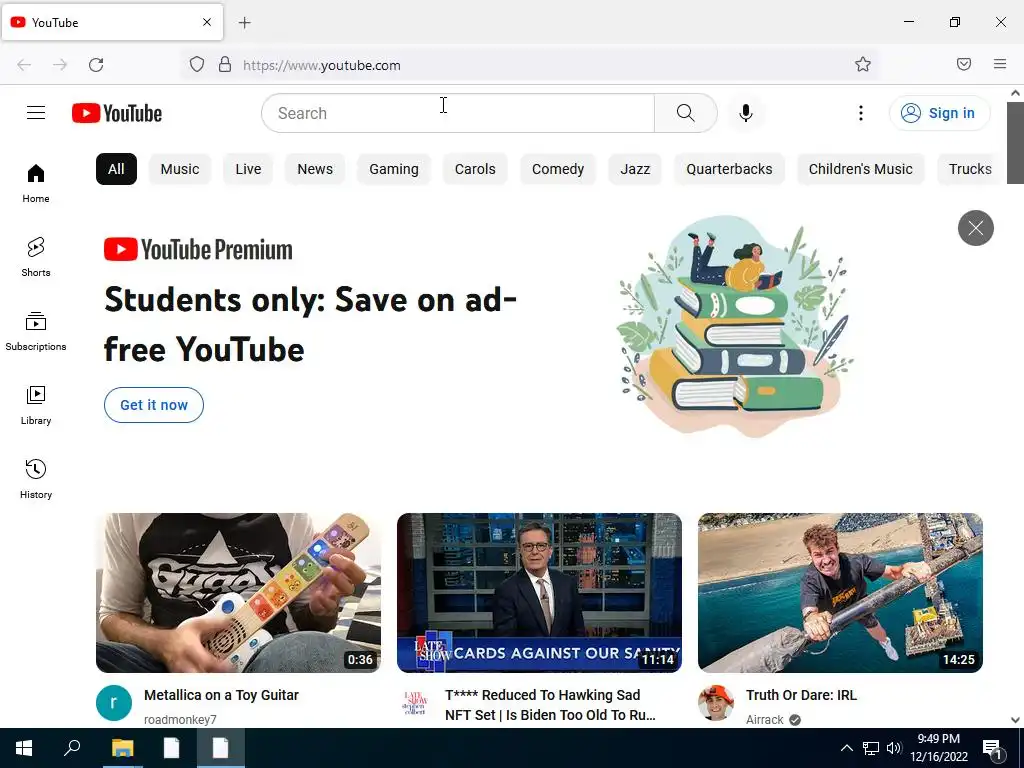Click the scrollbar down arrow
The image size is (1024, 768).
pos(1016,720)
